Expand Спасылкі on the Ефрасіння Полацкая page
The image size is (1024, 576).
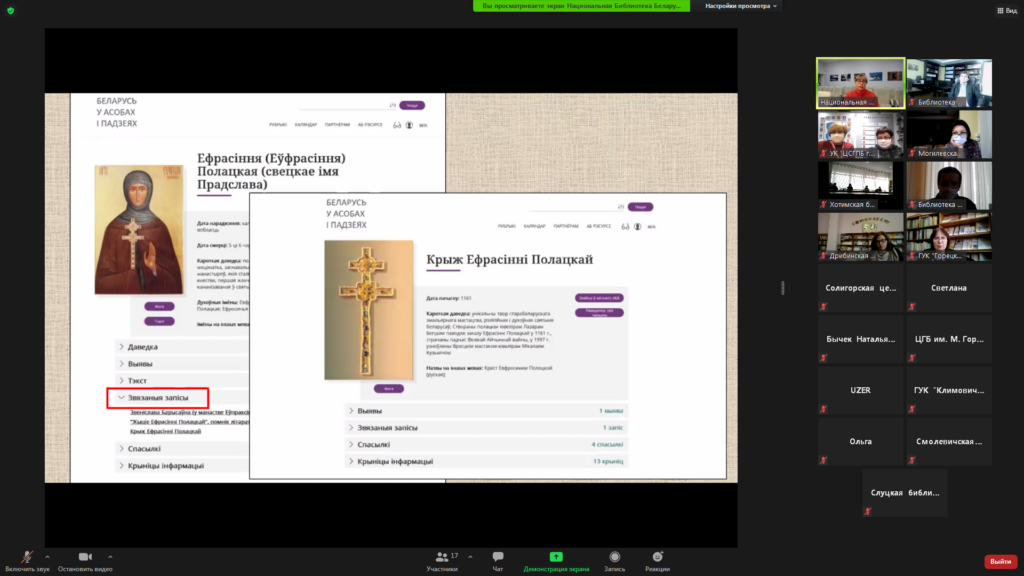[182, 449]
